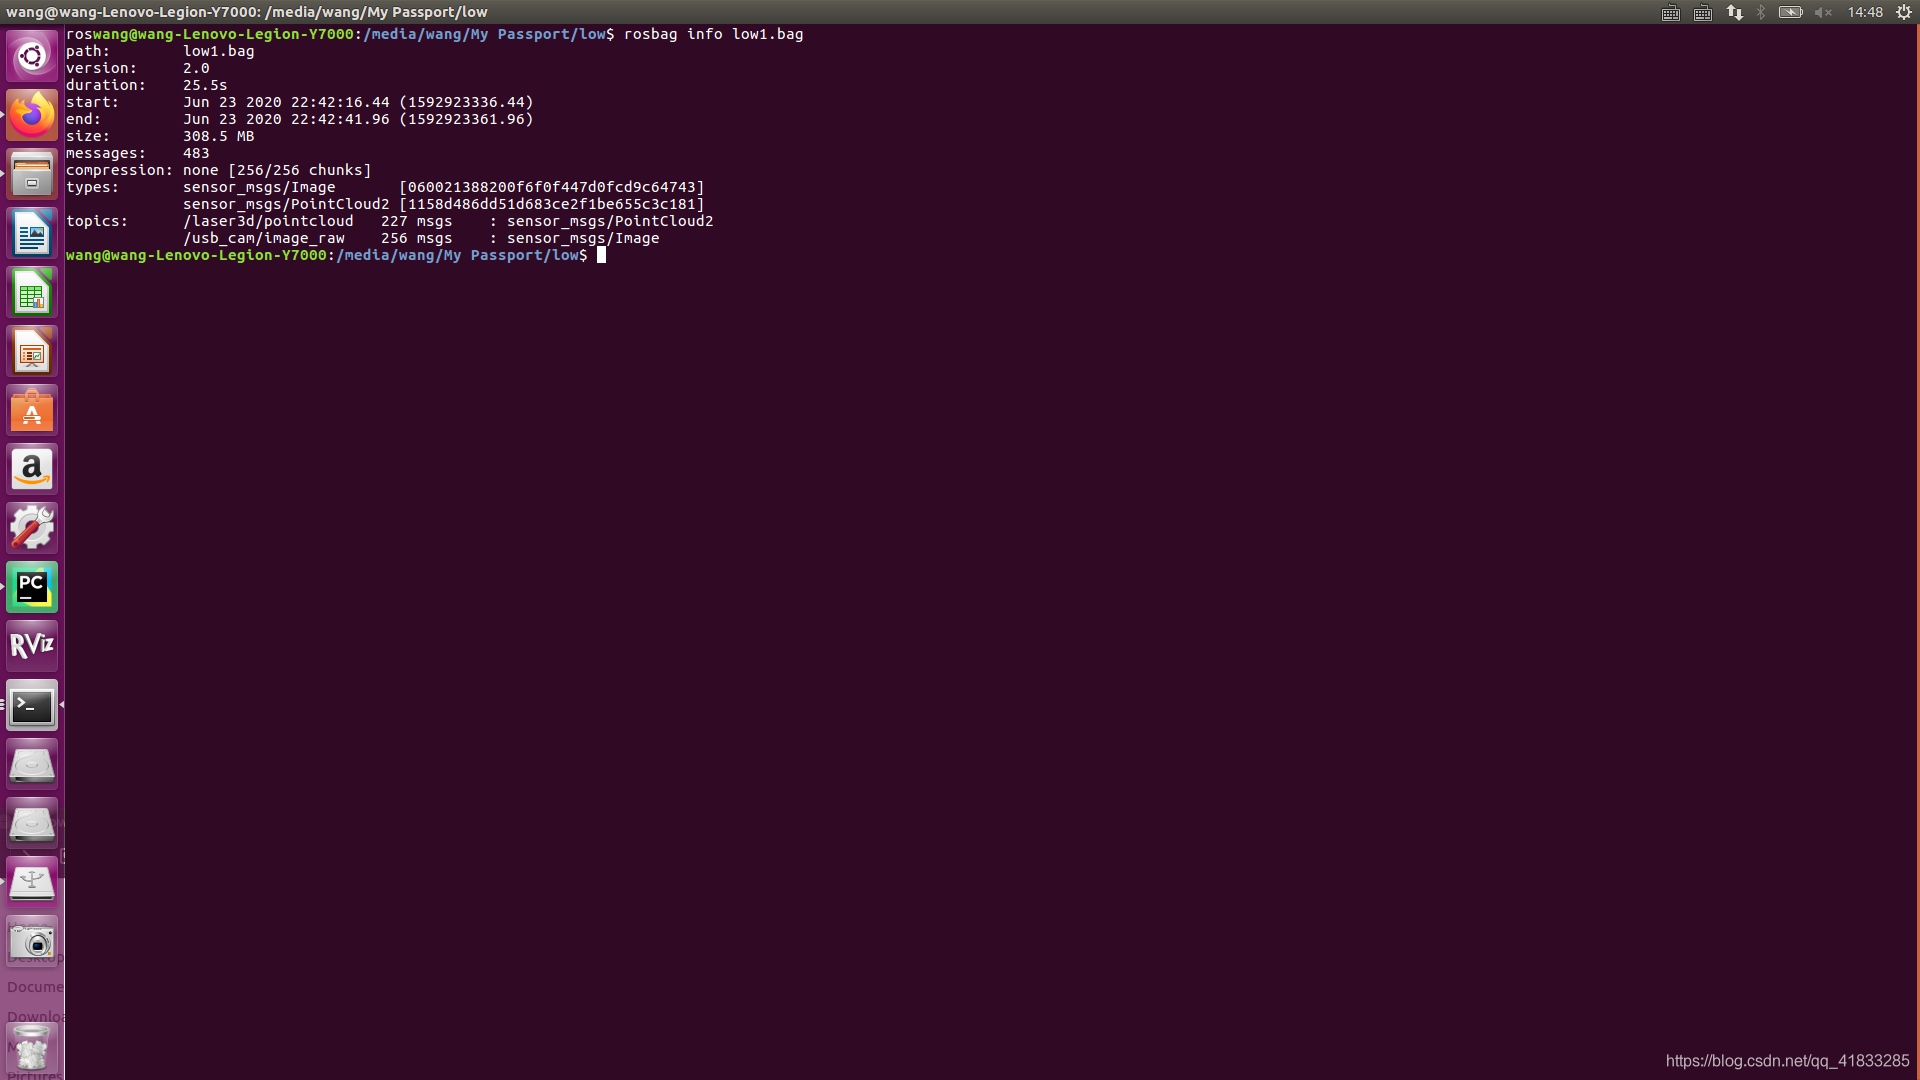Click the '256 msgs' count
Screen dimensions: 1920x1080
[x=417, y=238]
